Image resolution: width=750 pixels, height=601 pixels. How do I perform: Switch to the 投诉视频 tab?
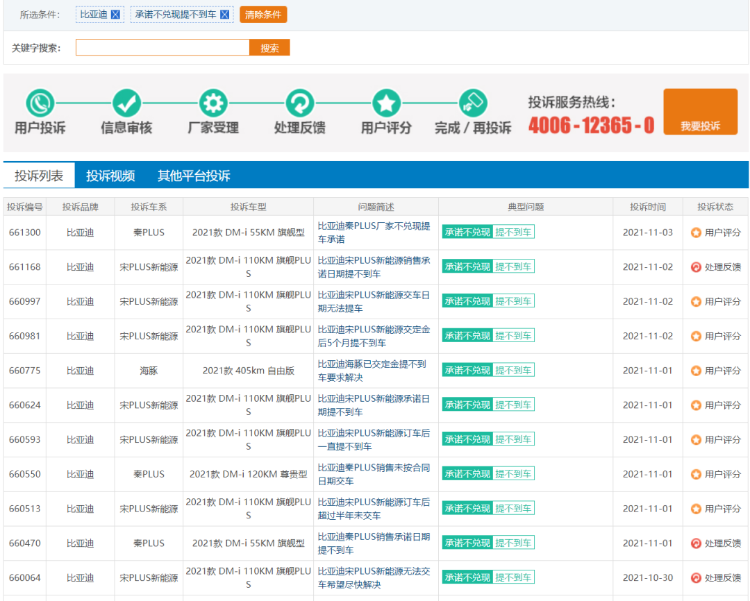pos(110,176)
